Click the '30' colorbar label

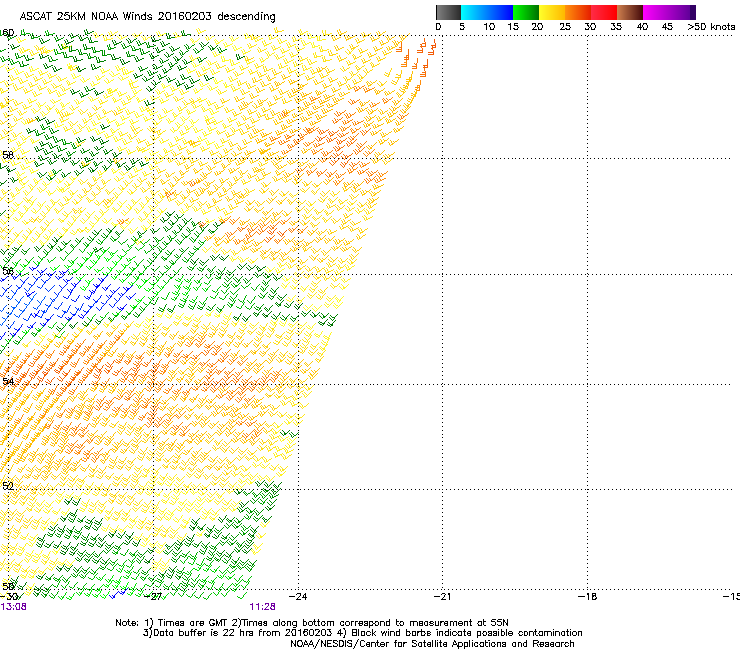tap(590, 27)
